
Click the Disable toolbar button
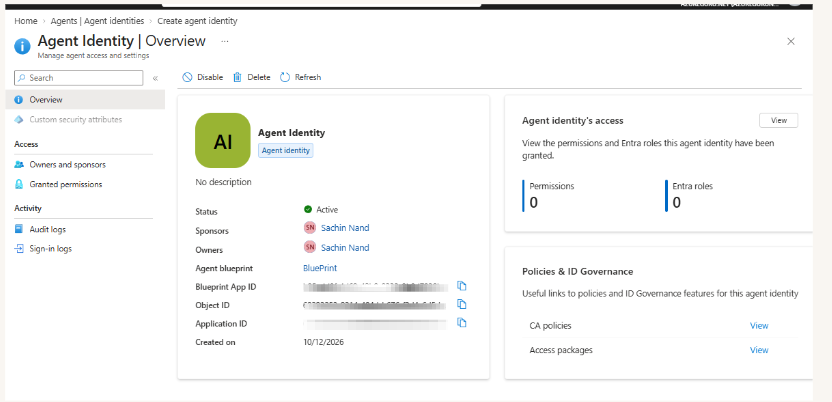pos(203,77)
